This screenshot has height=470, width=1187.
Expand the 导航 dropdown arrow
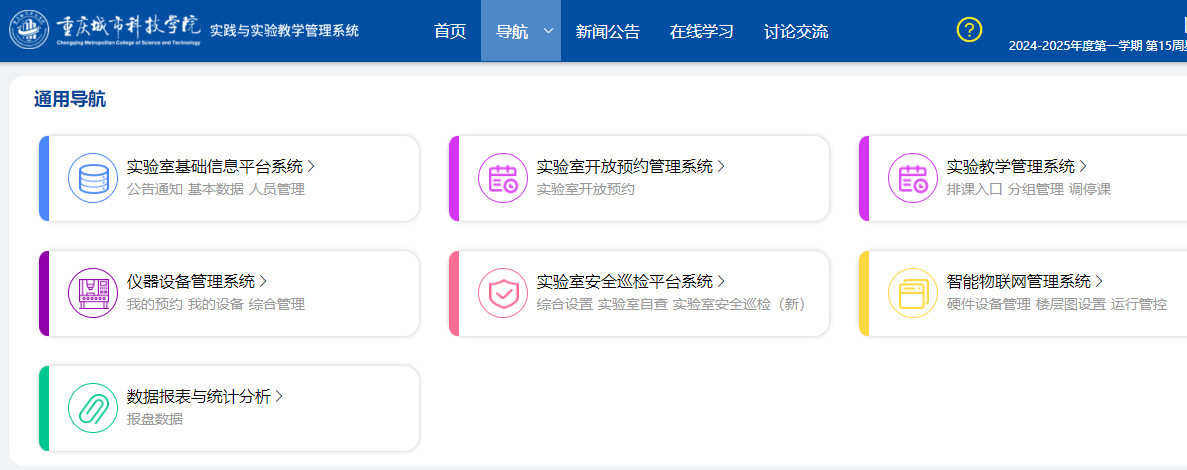coord(548,31)
